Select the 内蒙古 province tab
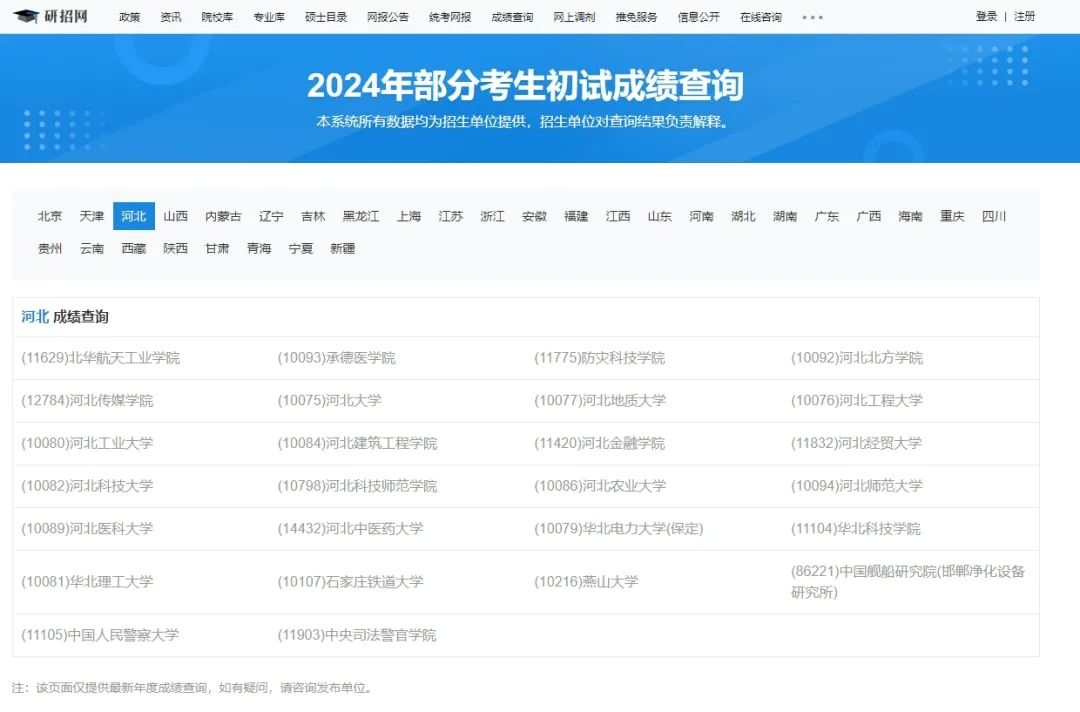The width and height of the screenshot is (1080, 712). pyautogui.click(x=223, y=216)
